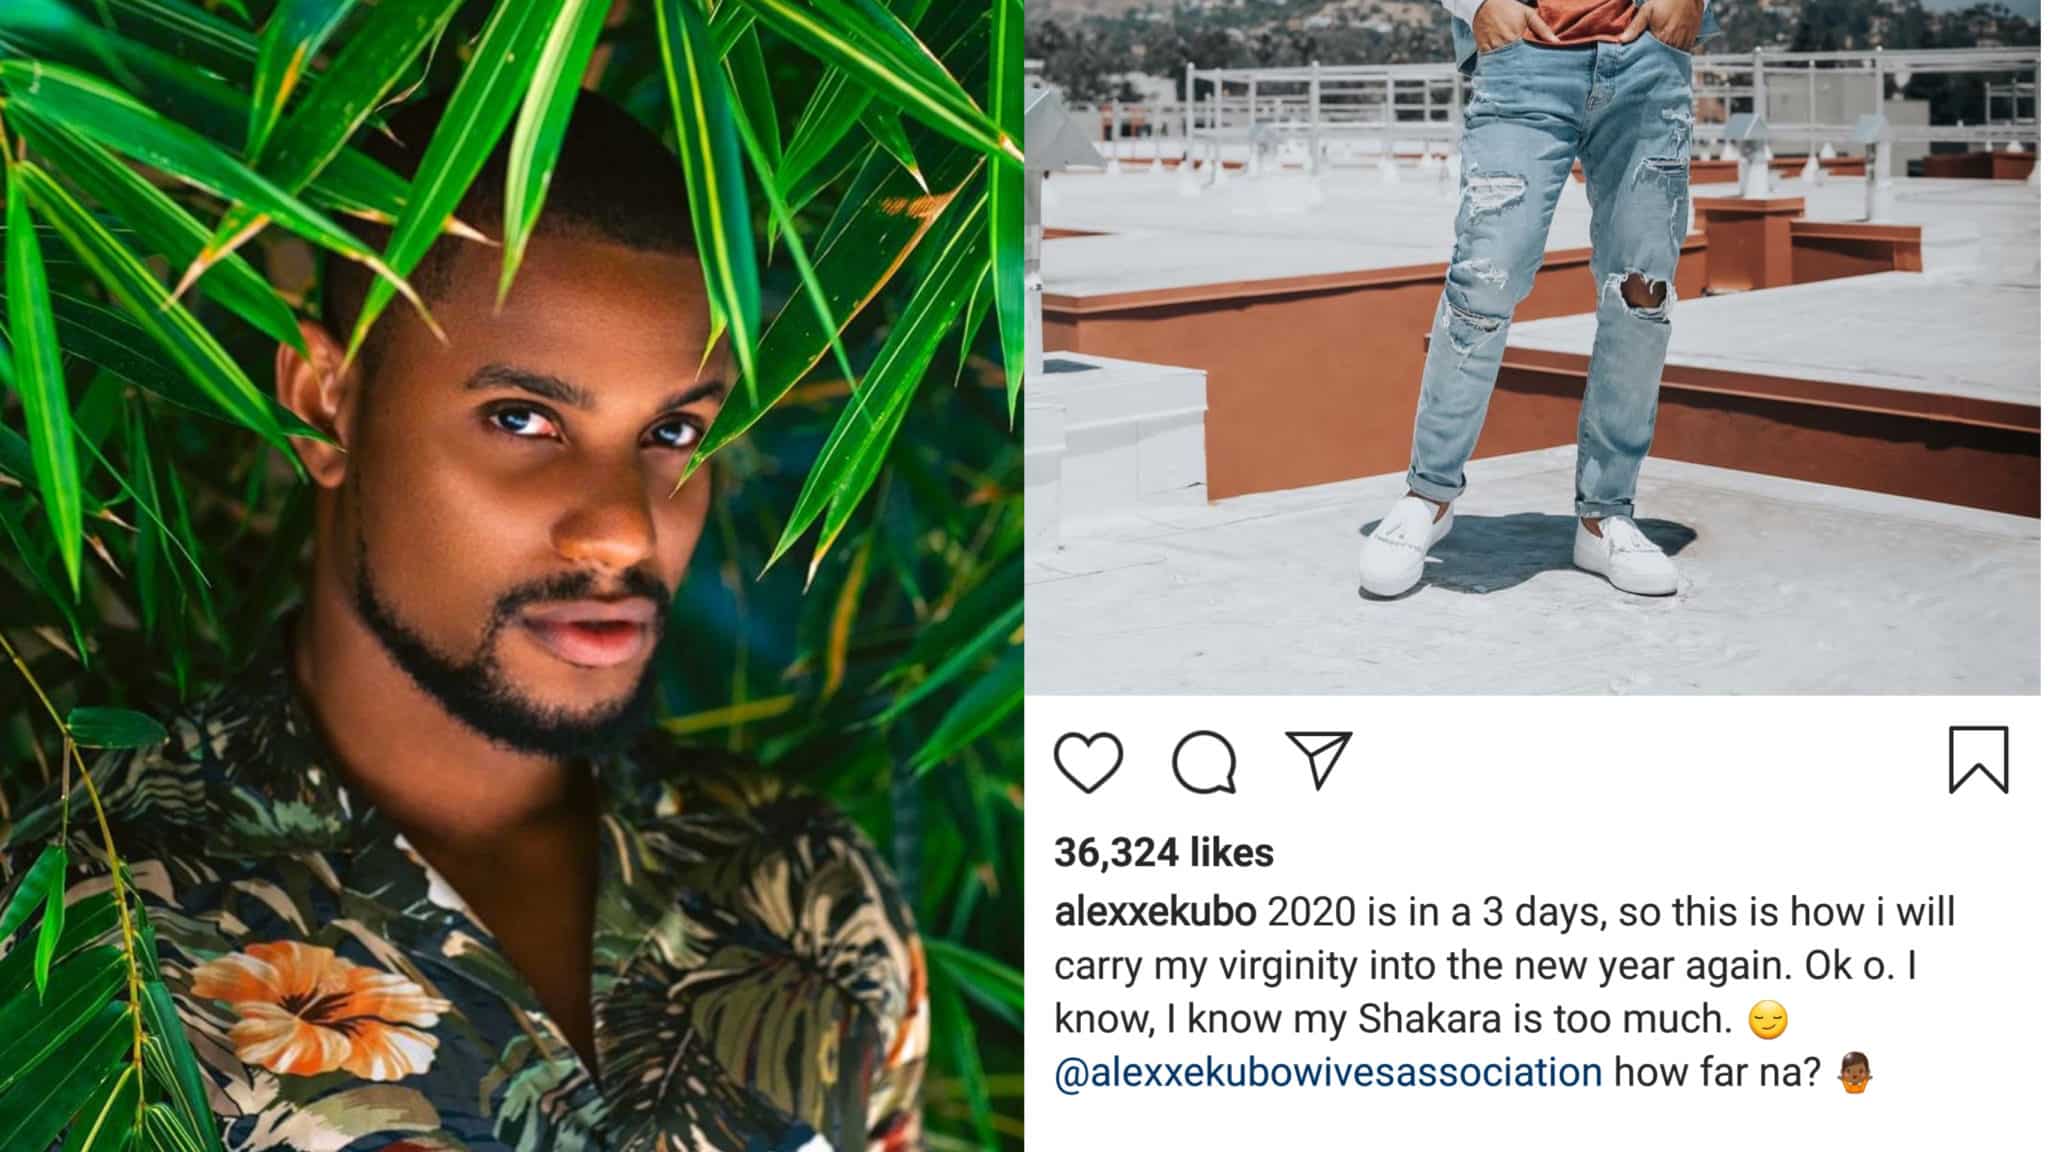Open the alexxekubo profile username
This screenshot has height=1152, width=2048.
point(1155,912)
